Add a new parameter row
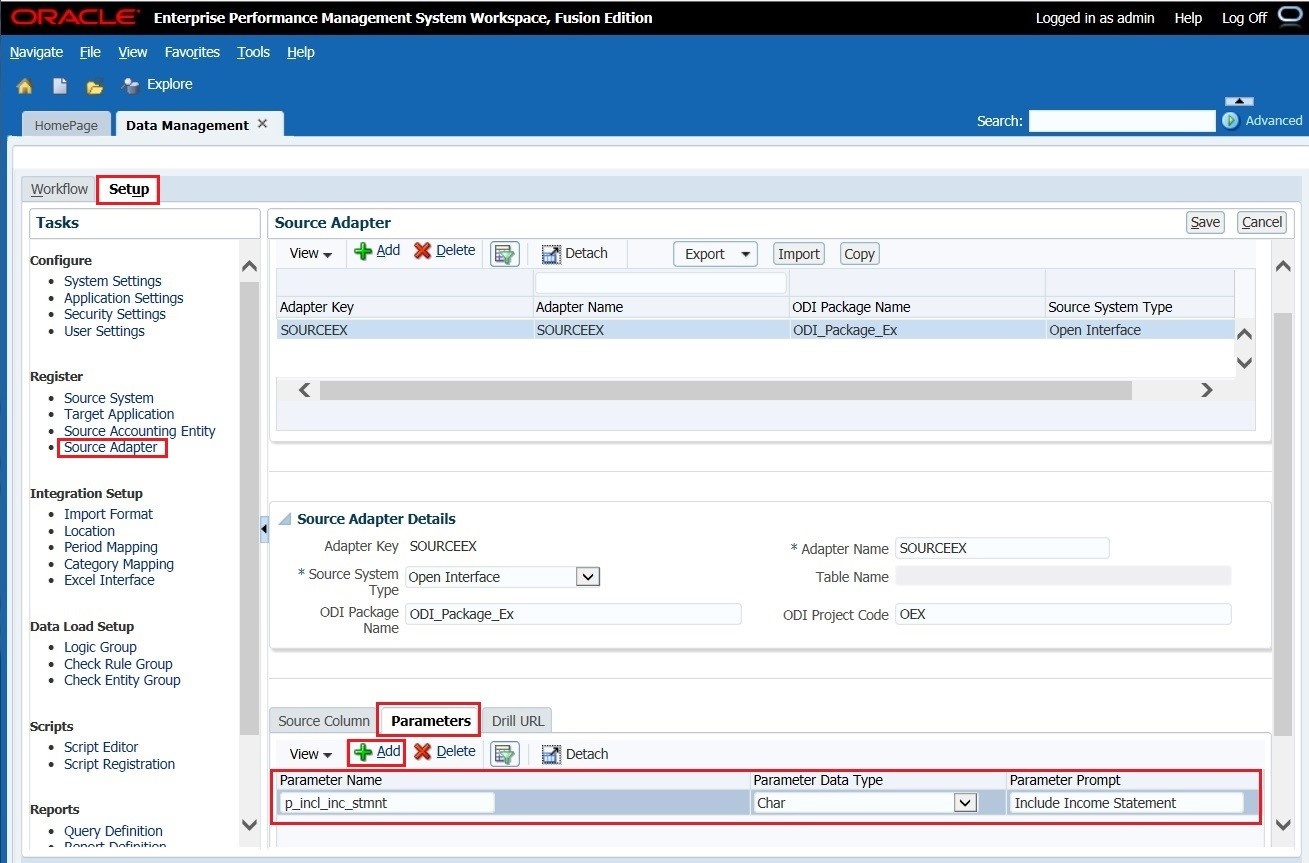This screenshot has height=863, width=1309. click(376, 753)
